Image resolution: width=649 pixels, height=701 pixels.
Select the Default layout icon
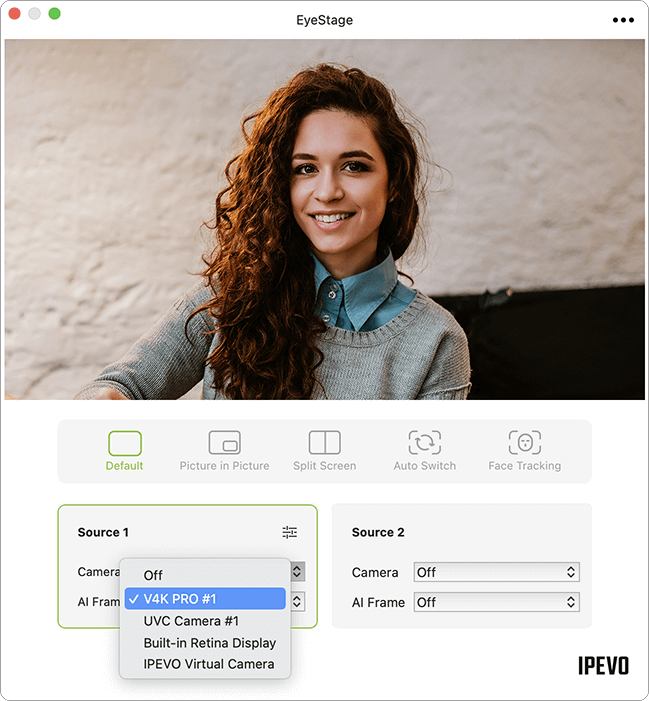pos(124,443)
